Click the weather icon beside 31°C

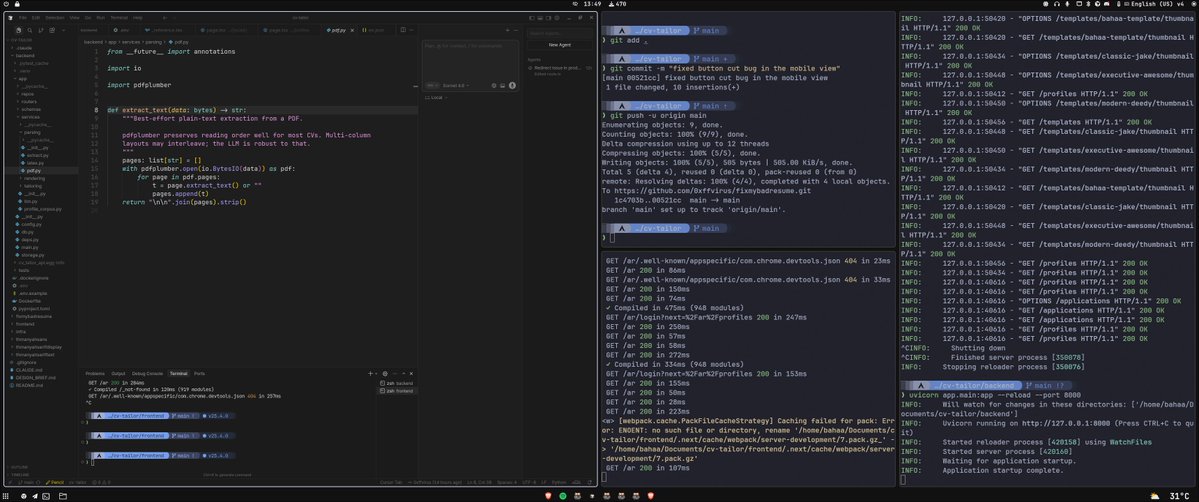1154,496
